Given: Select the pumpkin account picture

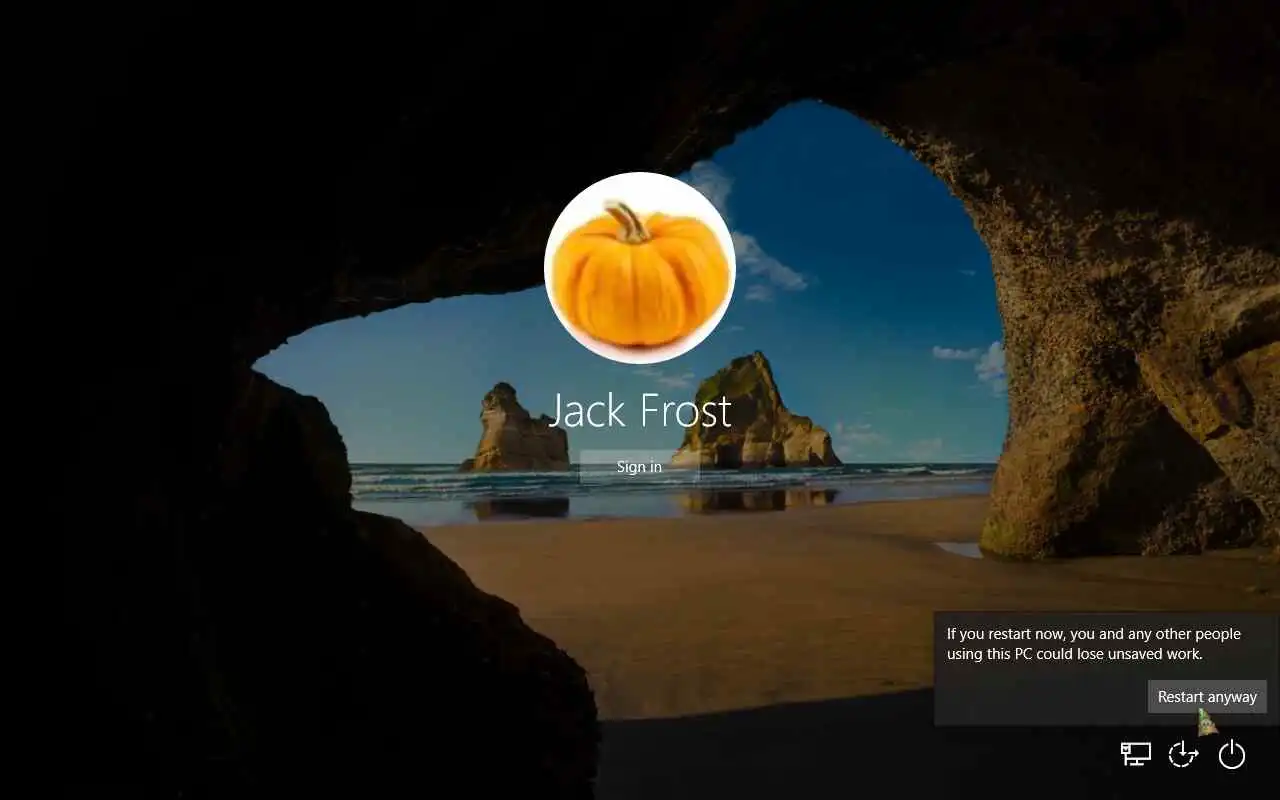Looking at the screenshot, I should [x=640, y=268].
